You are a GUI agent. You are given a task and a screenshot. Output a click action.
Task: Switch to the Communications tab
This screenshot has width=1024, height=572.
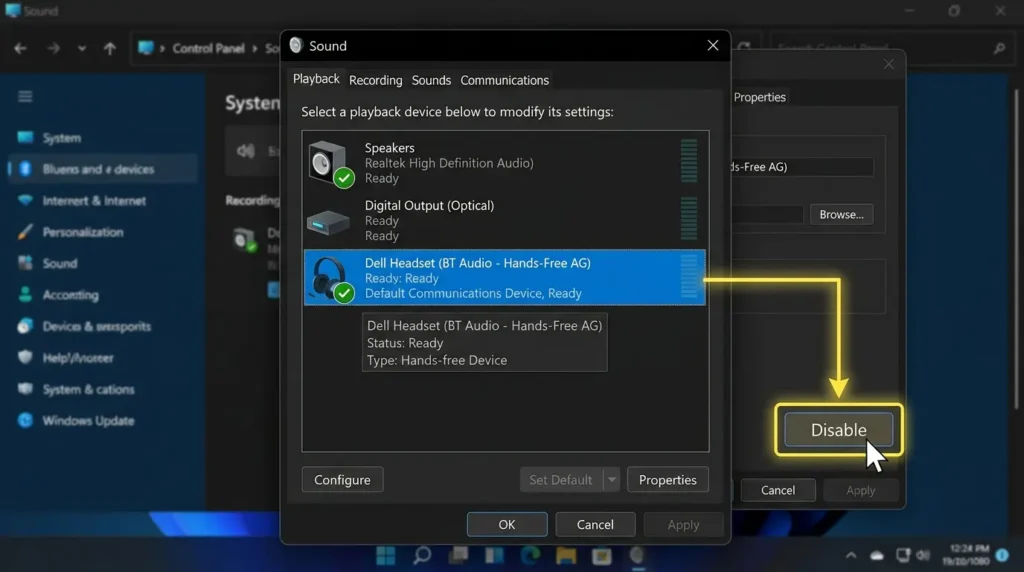tap(504, 80)
